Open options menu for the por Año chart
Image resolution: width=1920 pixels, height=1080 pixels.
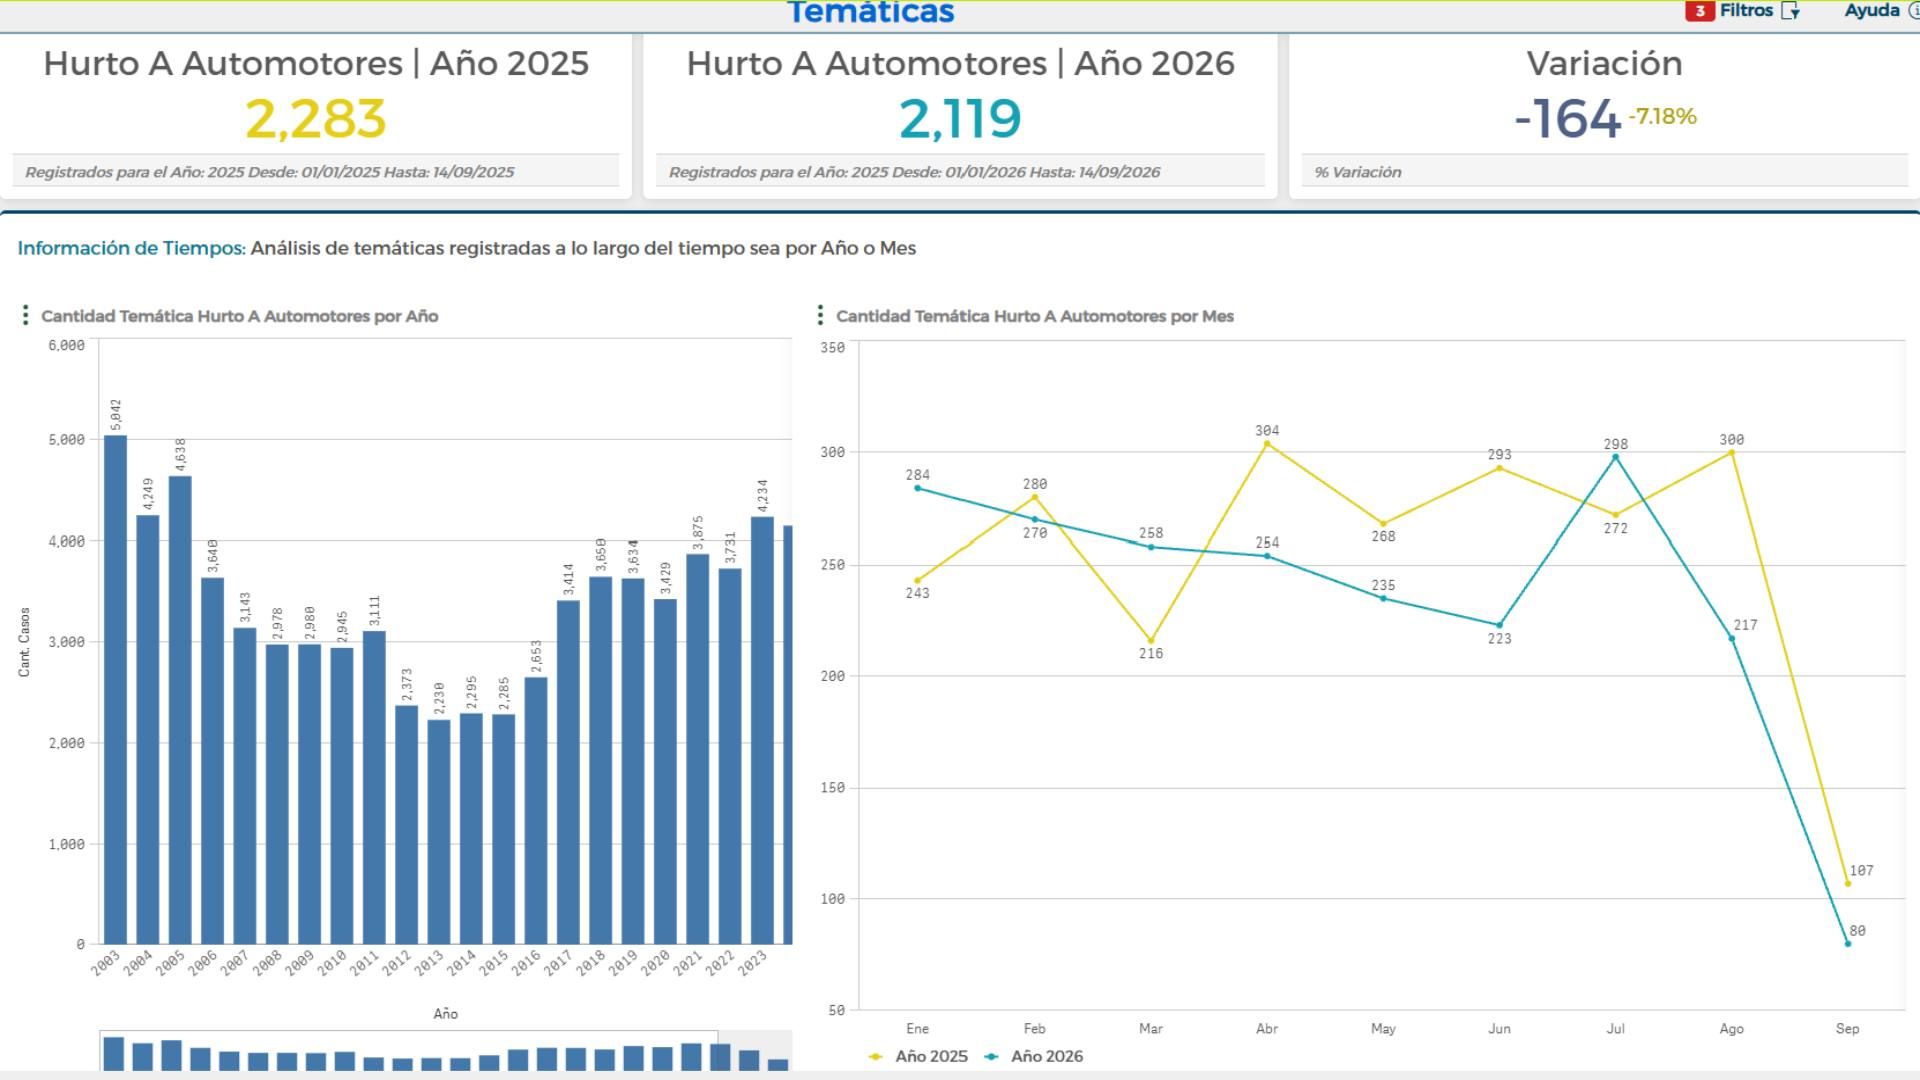click(x=25, y=316)
